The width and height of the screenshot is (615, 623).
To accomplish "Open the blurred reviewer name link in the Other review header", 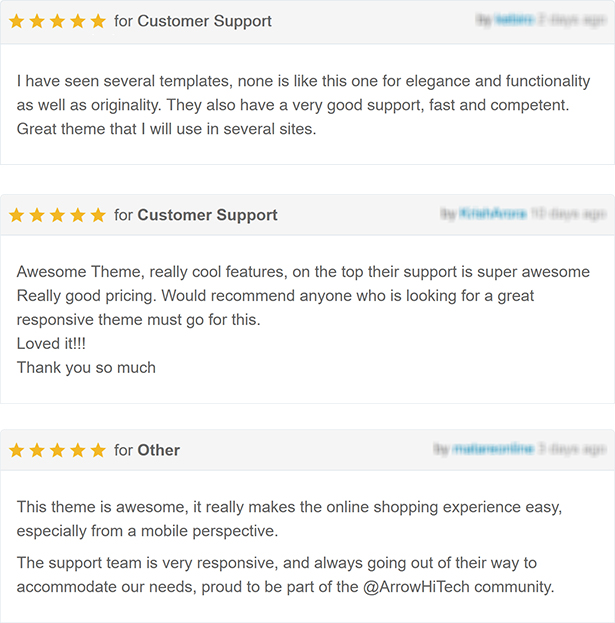I will click(493, 449).
